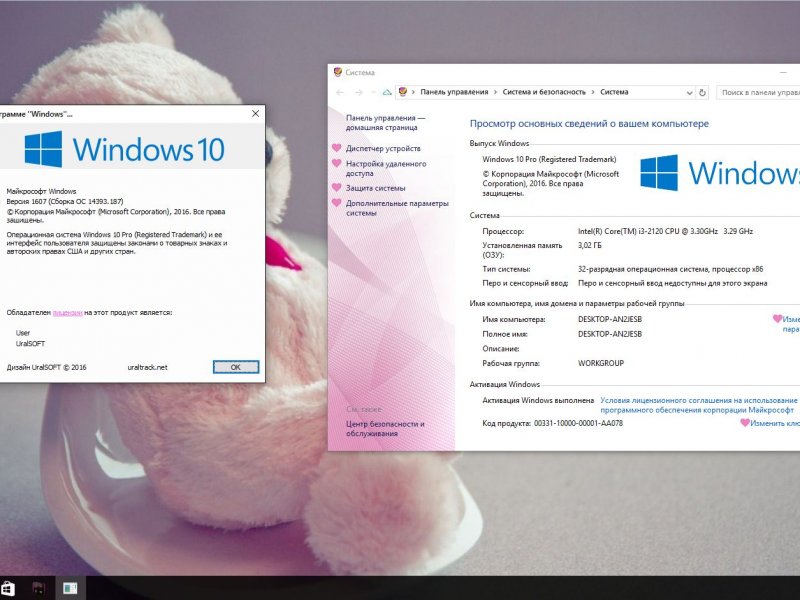This screenshot has height=600, width=800.
Task: Open Центр безопасности и обслуживания
Action: pyautogui.click(x=385, y=429)
